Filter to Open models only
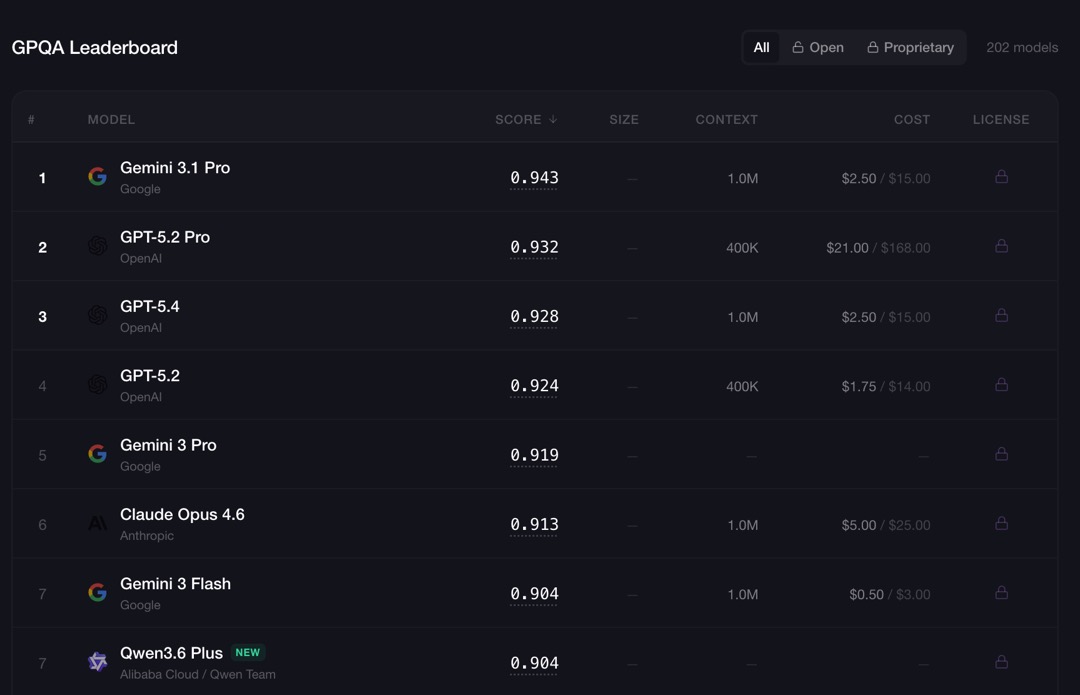 pos(818,47)
